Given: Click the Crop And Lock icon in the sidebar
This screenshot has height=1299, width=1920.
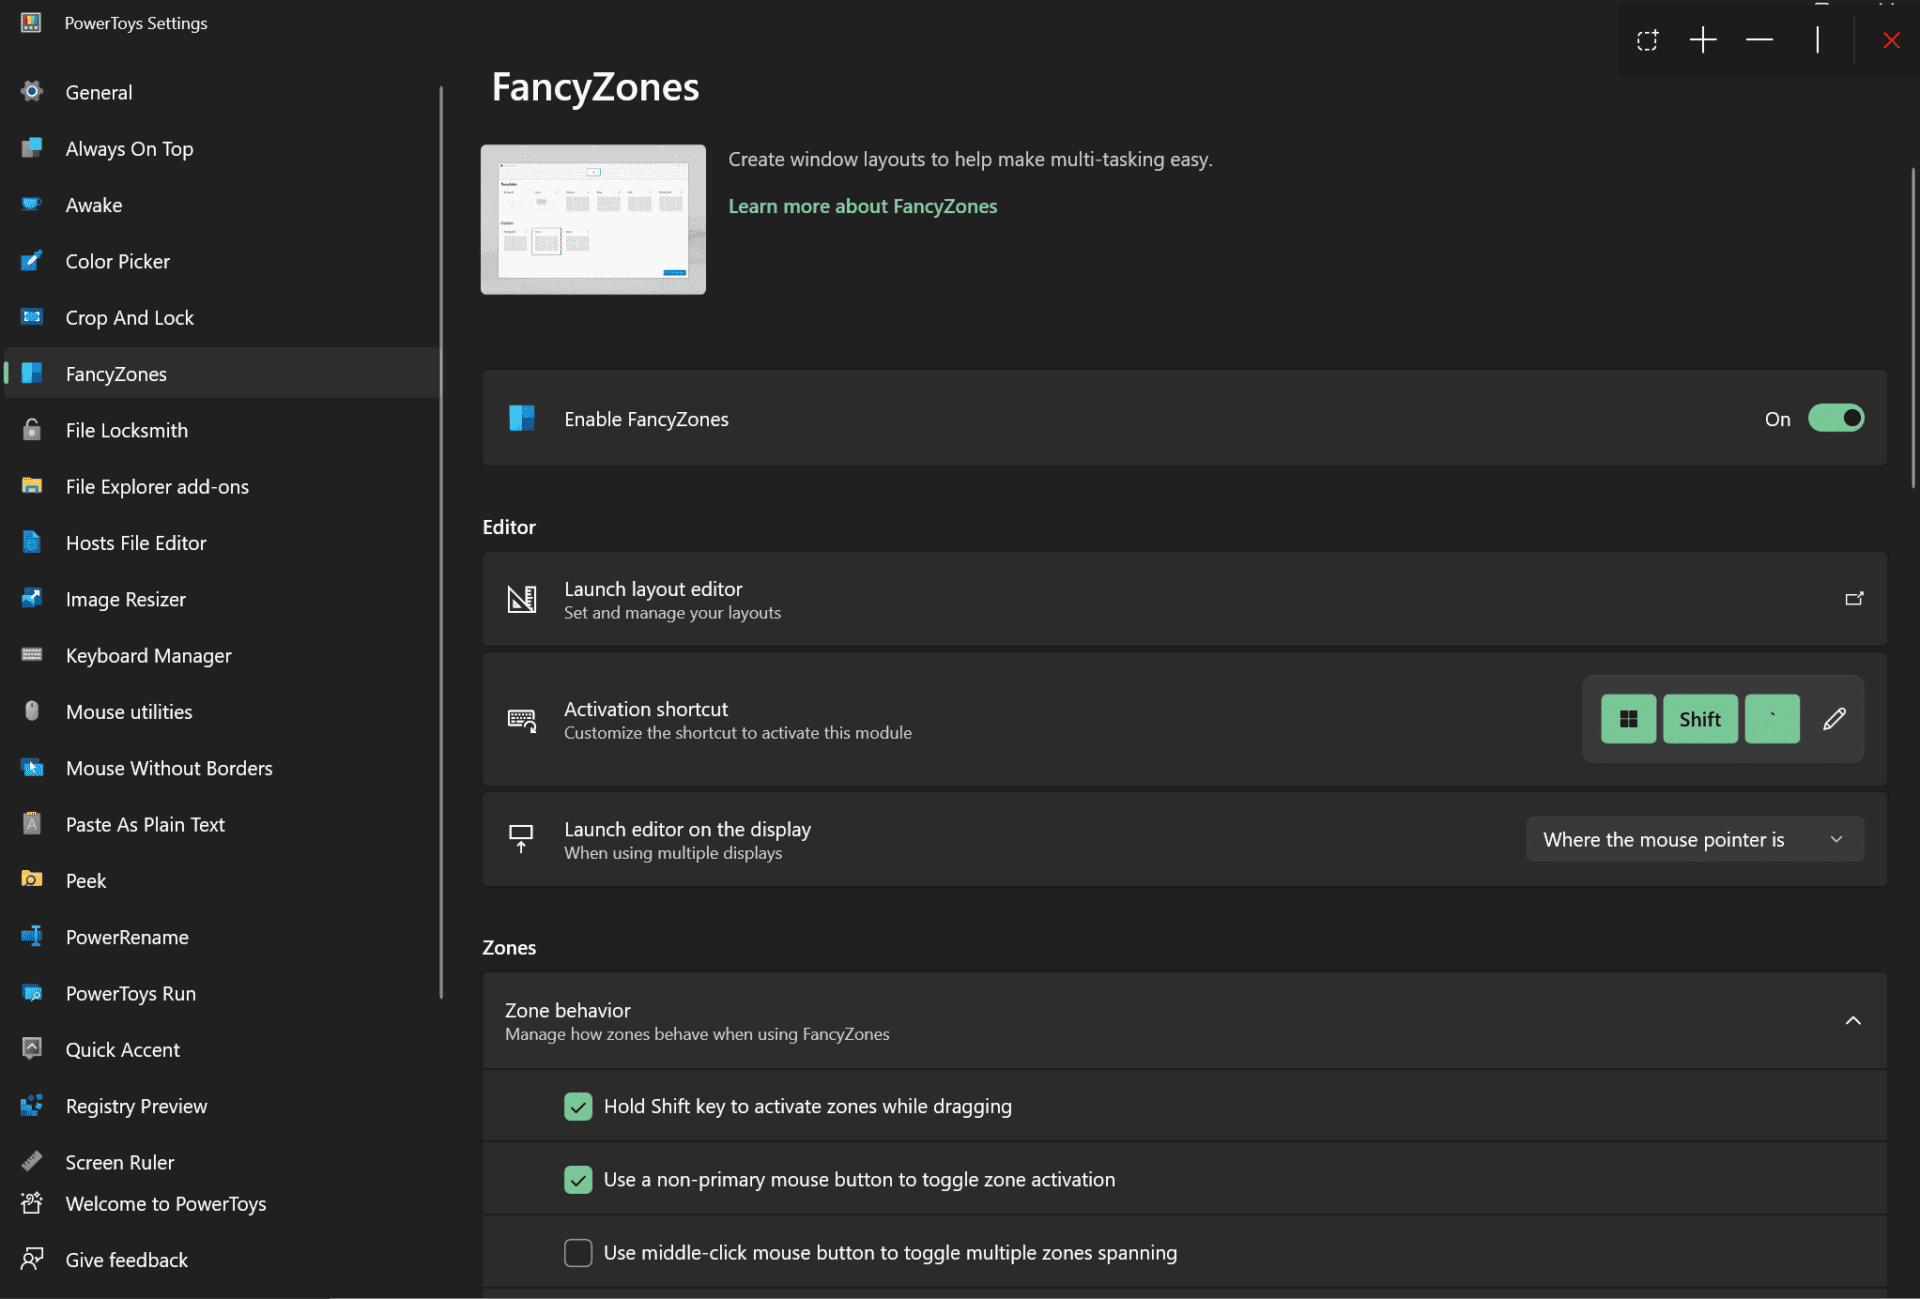Looking at the screenshot, I should point(31,317).
